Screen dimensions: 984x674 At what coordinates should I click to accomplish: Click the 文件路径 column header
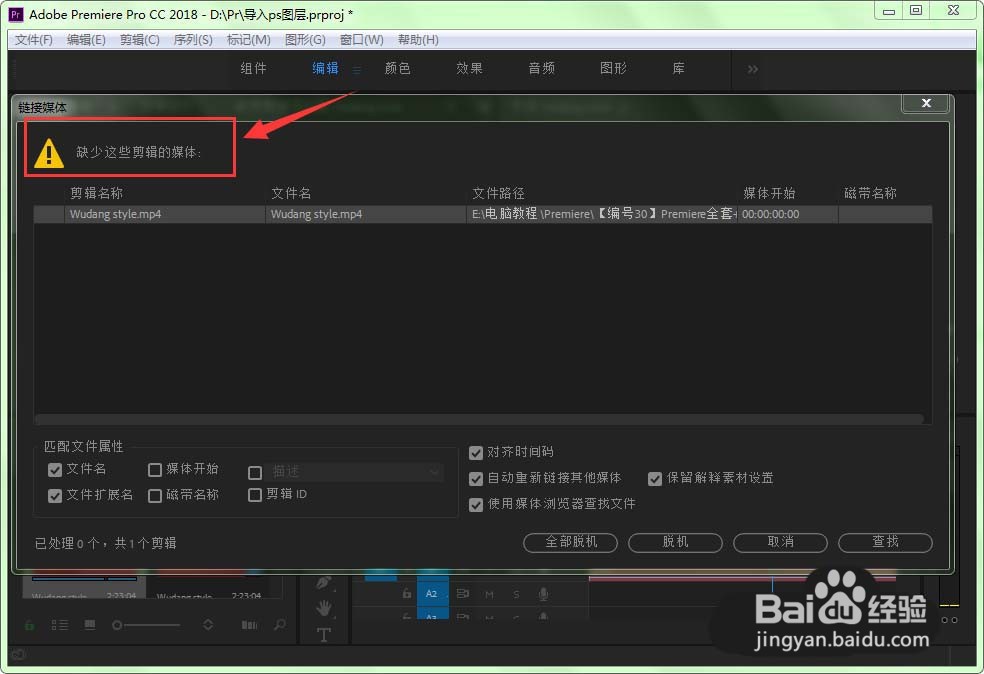pos(498,193)
